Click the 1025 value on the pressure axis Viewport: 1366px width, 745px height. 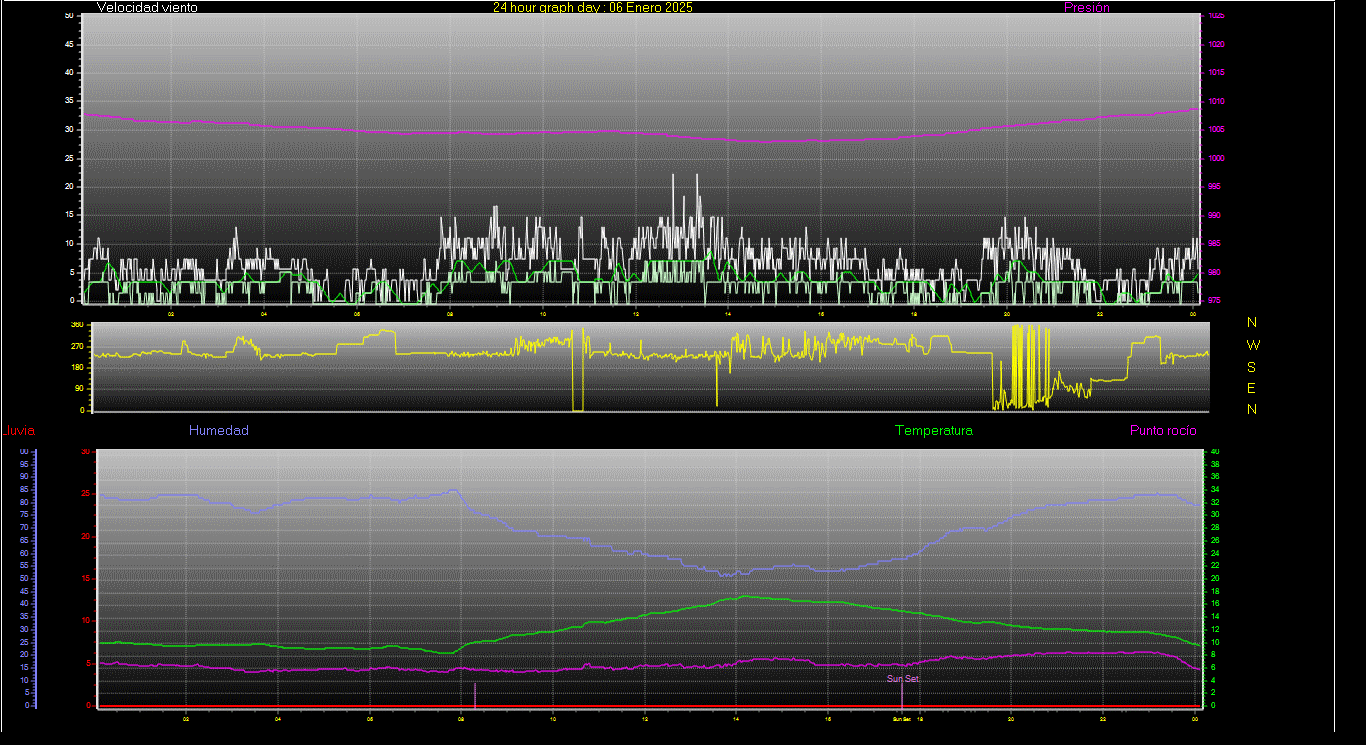pyautogui.click(x=1215, y=16)
